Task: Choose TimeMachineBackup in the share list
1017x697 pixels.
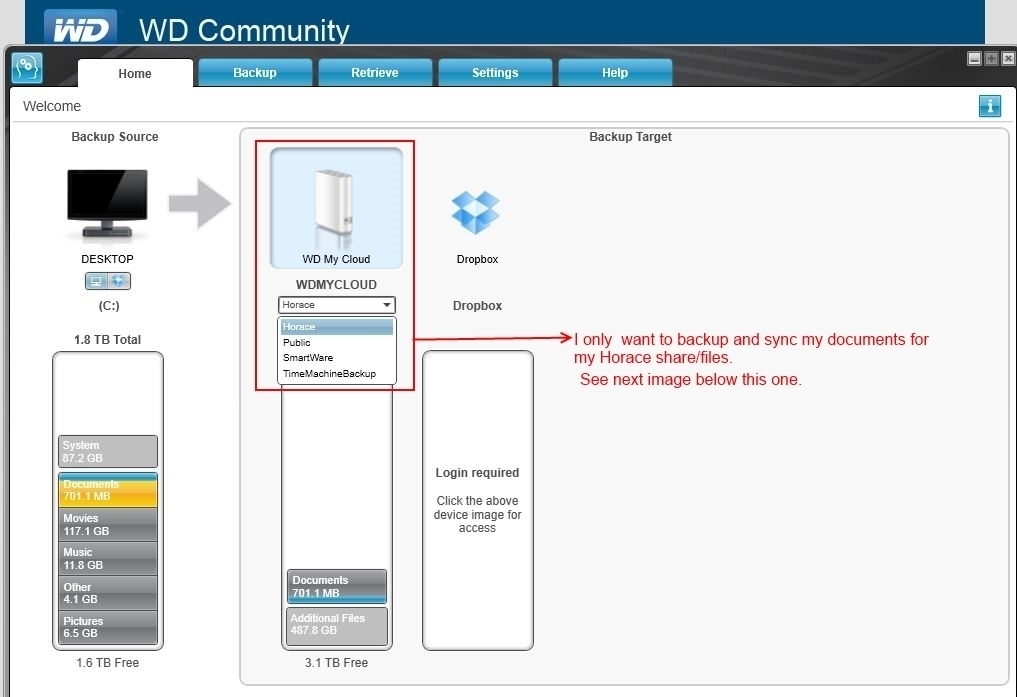Action: click(337, 373)
